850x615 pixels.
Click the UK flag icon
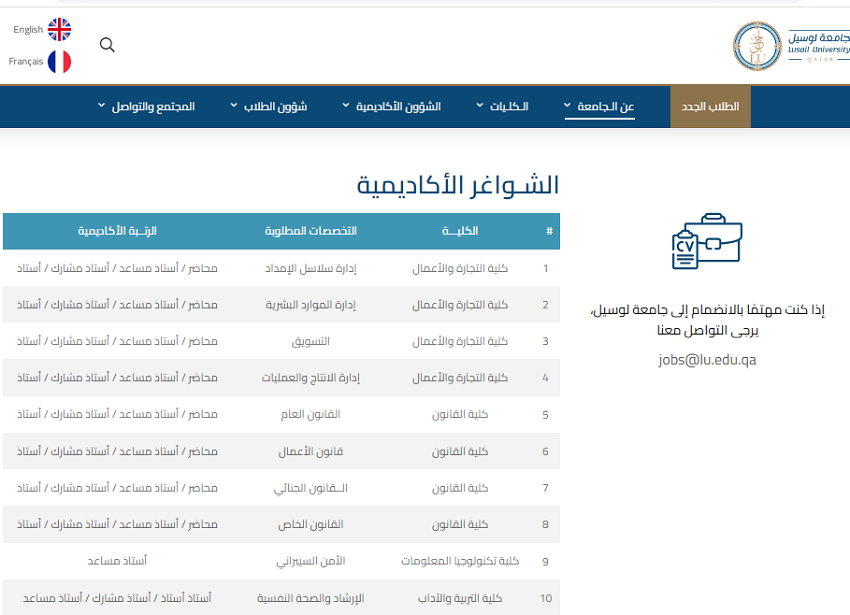pyautogui.click(x=59, y=30)
